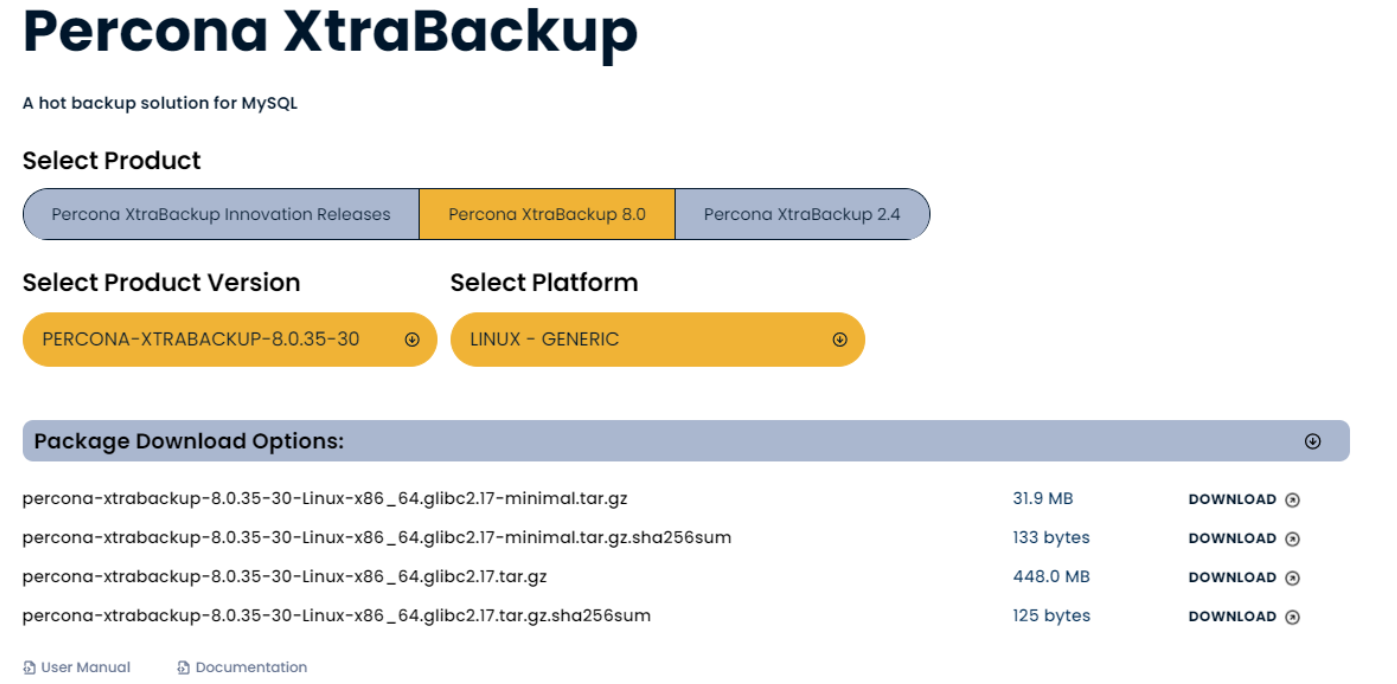The width and height of the screenshot is (1397, 684).
Task: Click arrow icon in product version selector
Action: tap(412, 340)
